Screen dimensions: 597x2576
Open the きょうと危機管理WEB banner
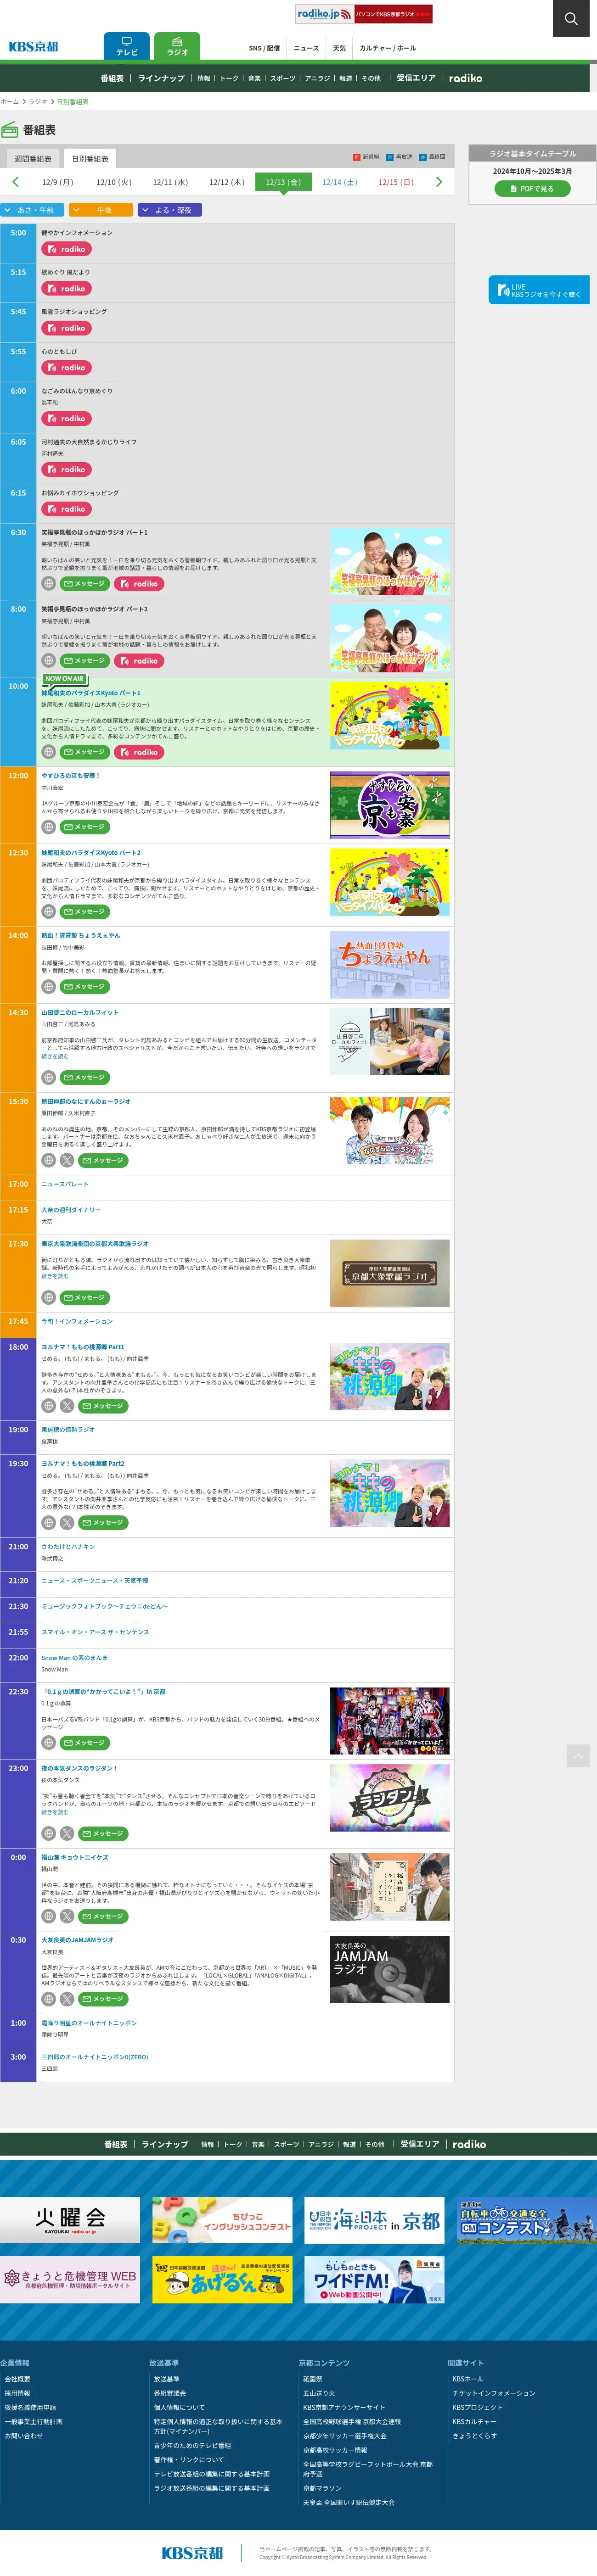coord(70,2280)
